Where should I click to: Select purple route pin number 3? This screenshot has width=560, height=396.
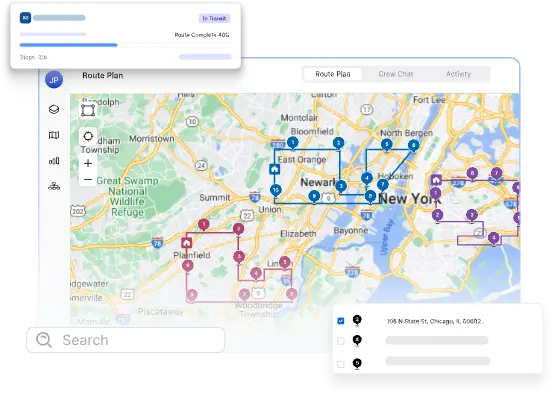(x=472, y=215)
